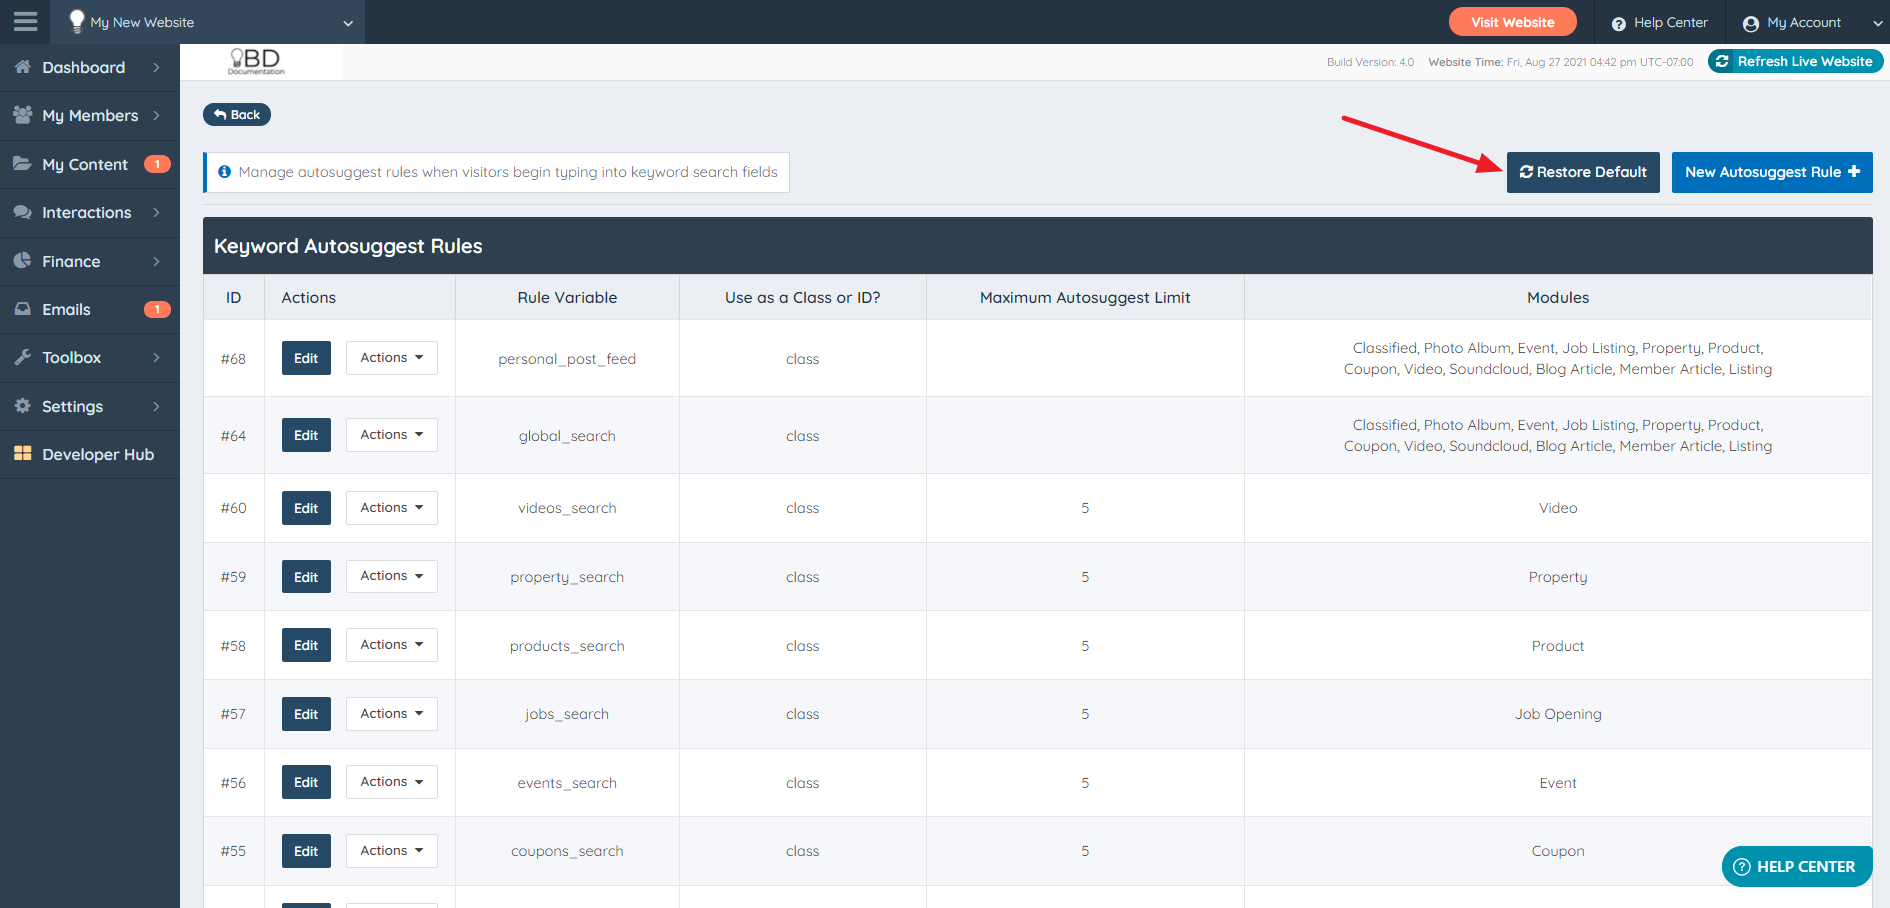
Task: Click the Interactions chat bubbles icon
Action: [x=22, y=212]
